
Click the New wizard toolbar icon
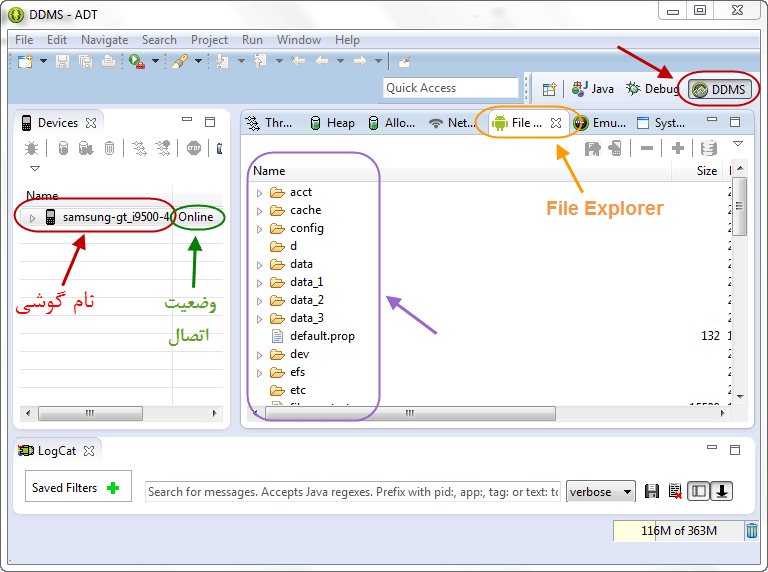pyautogui.click(x=25, y=61)
